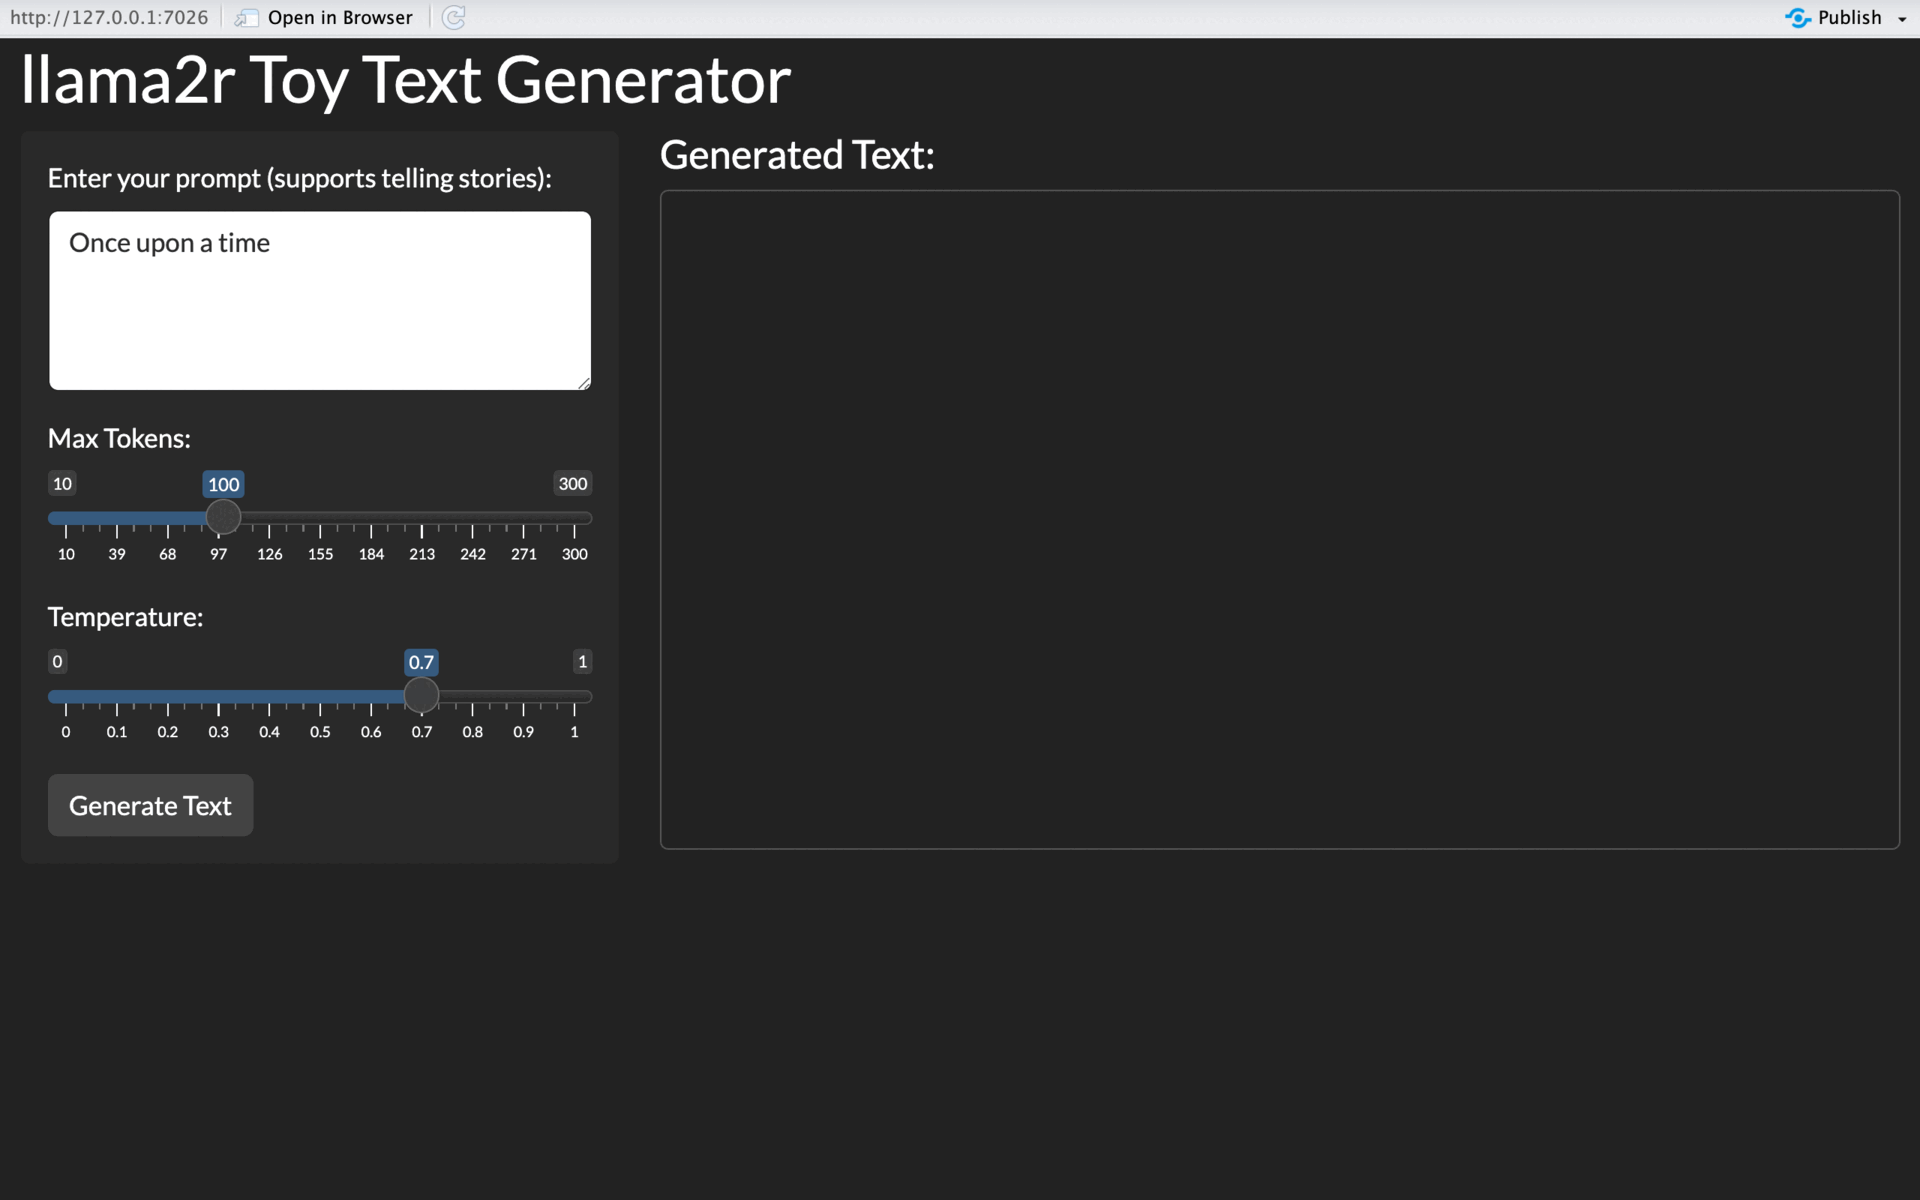This screenshot has height=1200, width=1920.
Task: Click the Publish button label
Action: [1849, 18]
